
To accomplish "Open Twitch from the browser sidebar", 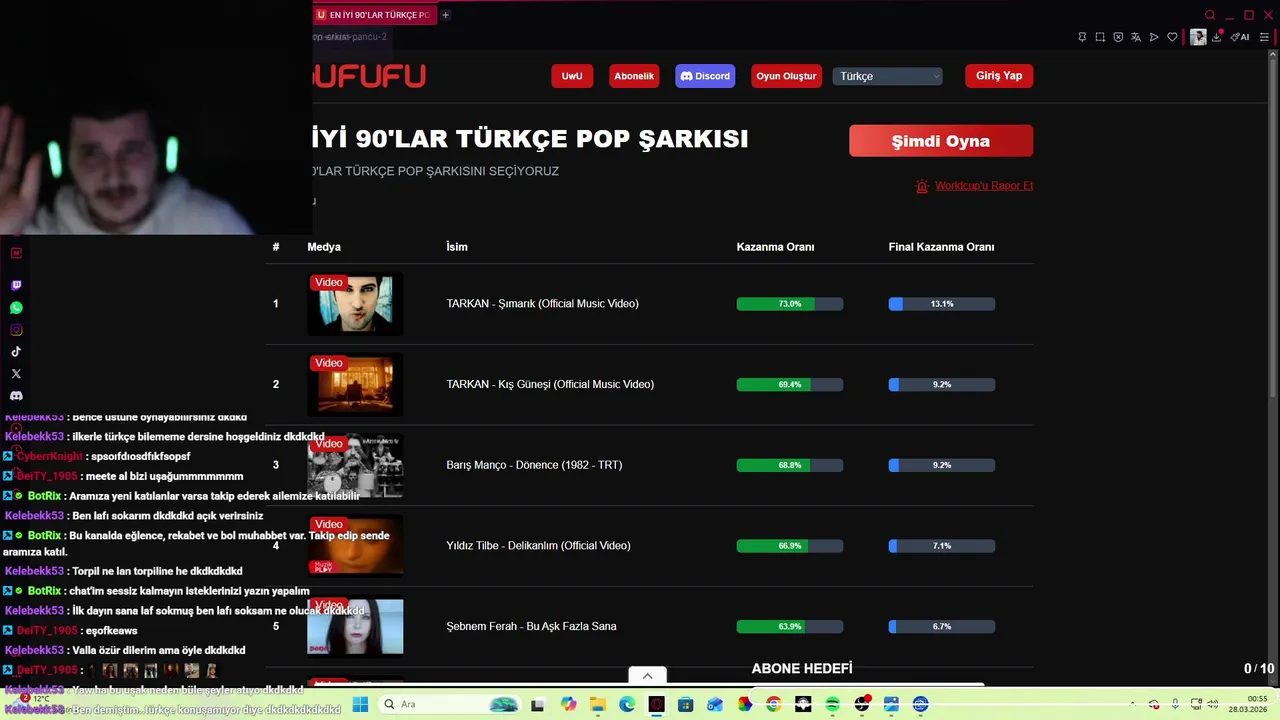I will pos(16,285).
